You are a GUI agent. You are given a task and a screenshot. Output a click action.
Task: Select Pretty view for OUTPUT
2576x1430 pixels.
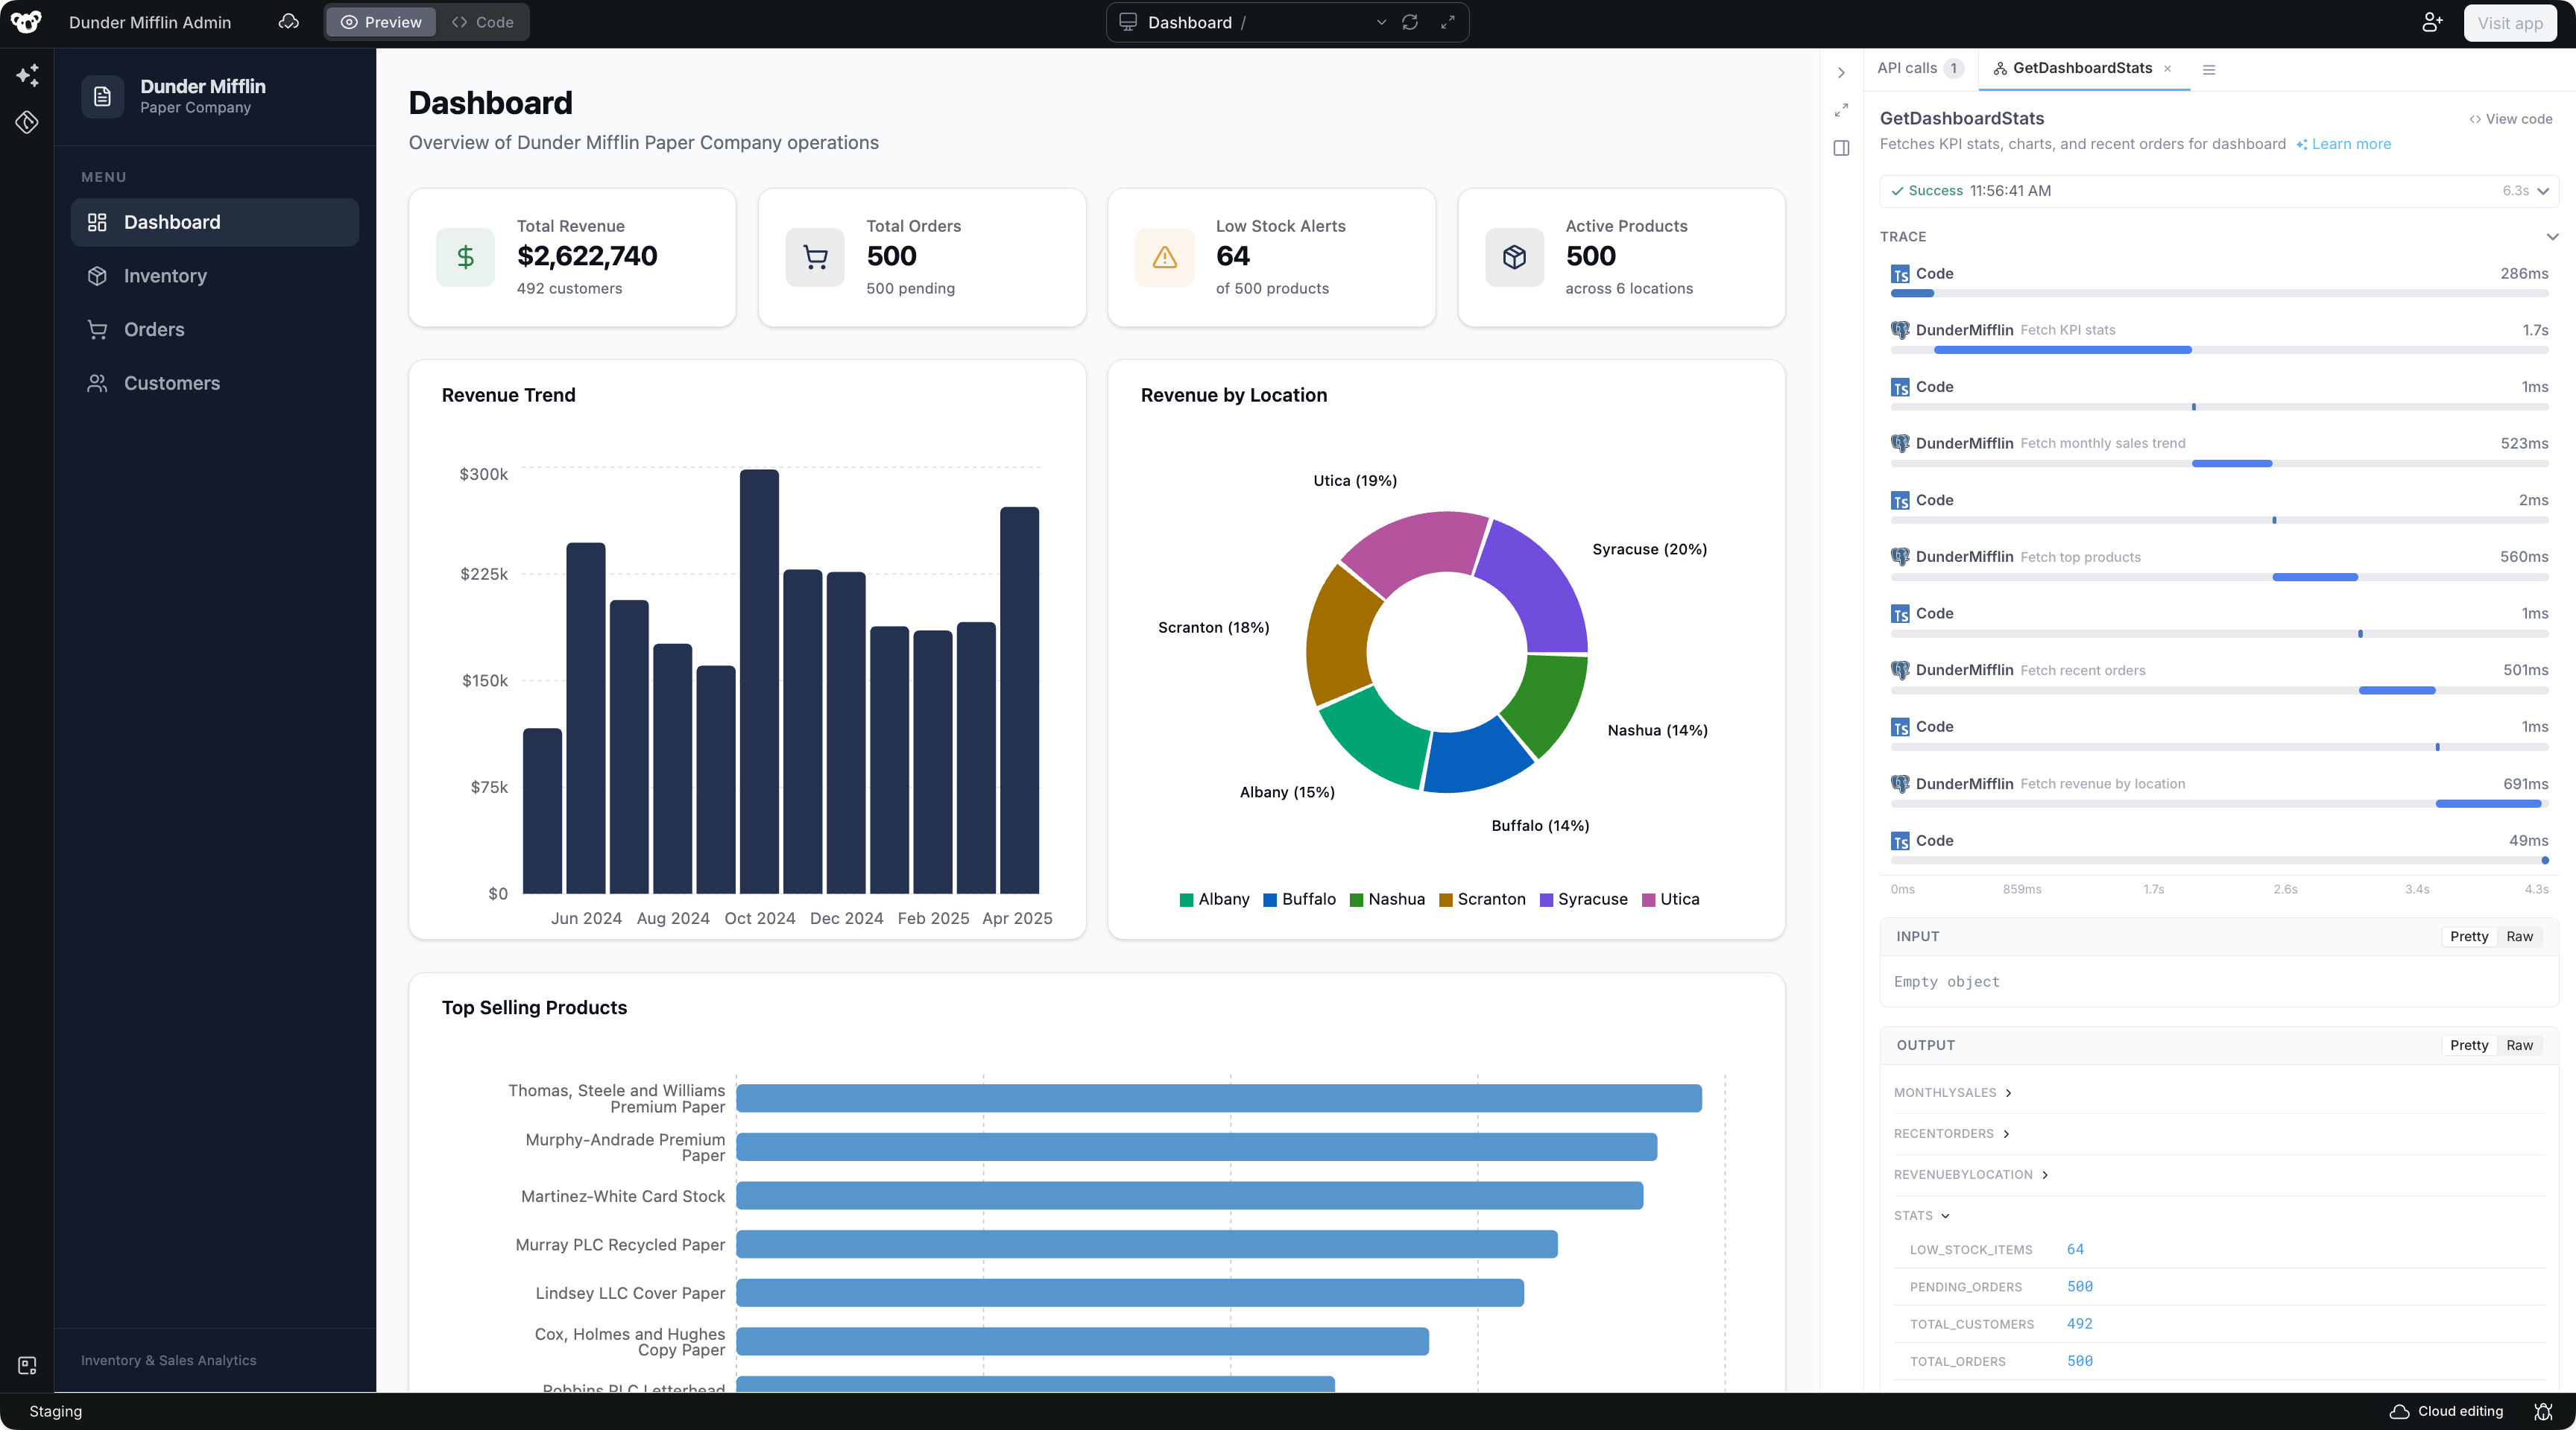click(2469, 1045)
